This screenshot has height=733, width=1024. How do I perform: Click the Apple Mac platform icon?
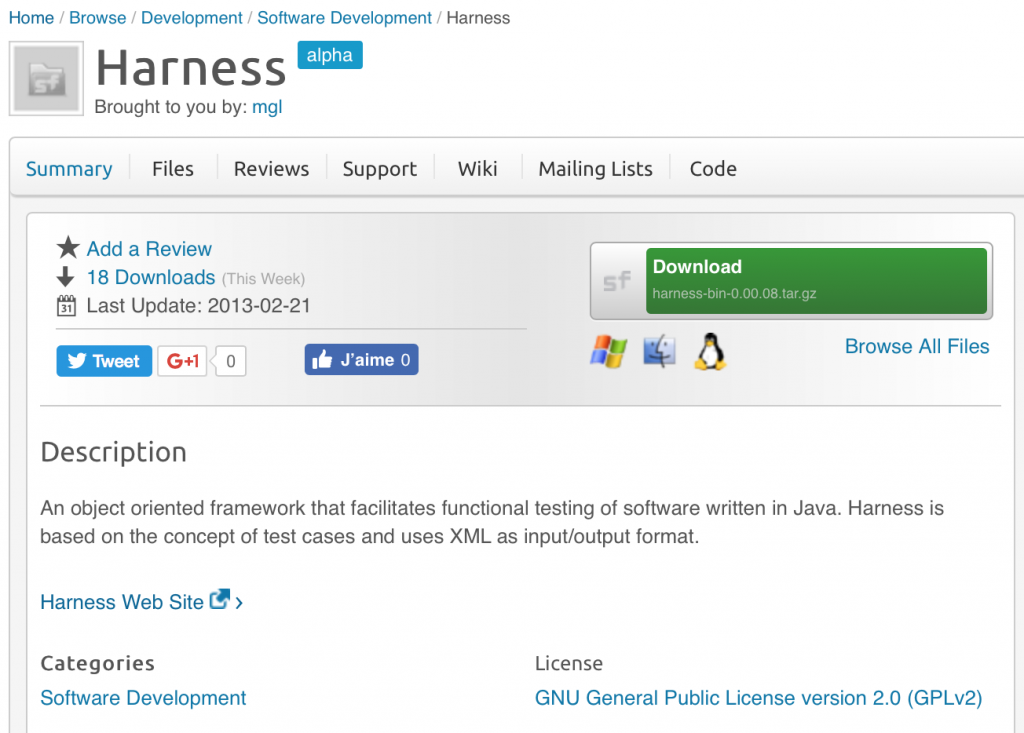pyautogui.click(x=659, y=351)
